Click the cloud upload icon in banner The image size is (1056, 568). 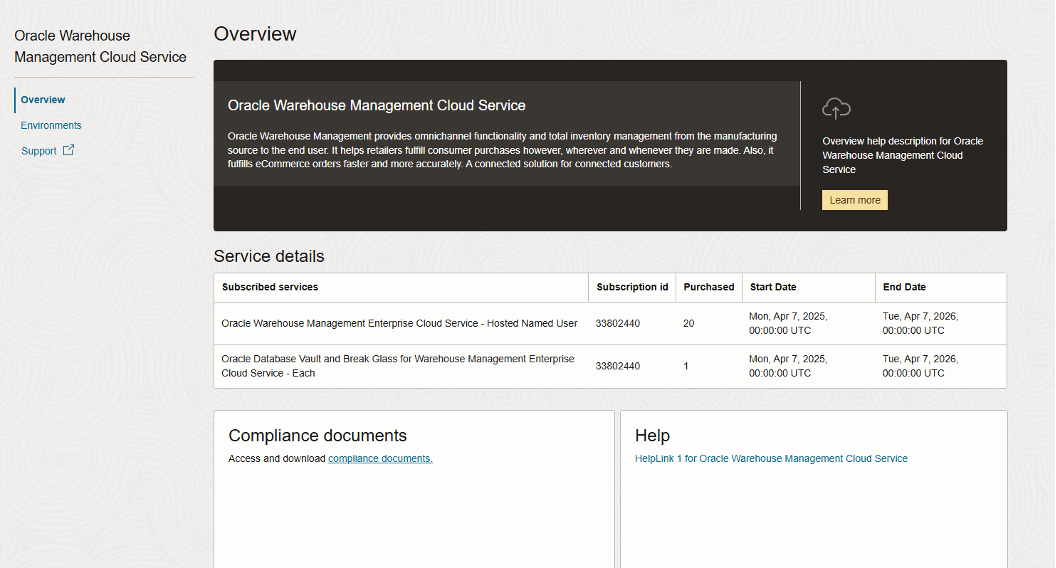(836, 108)
